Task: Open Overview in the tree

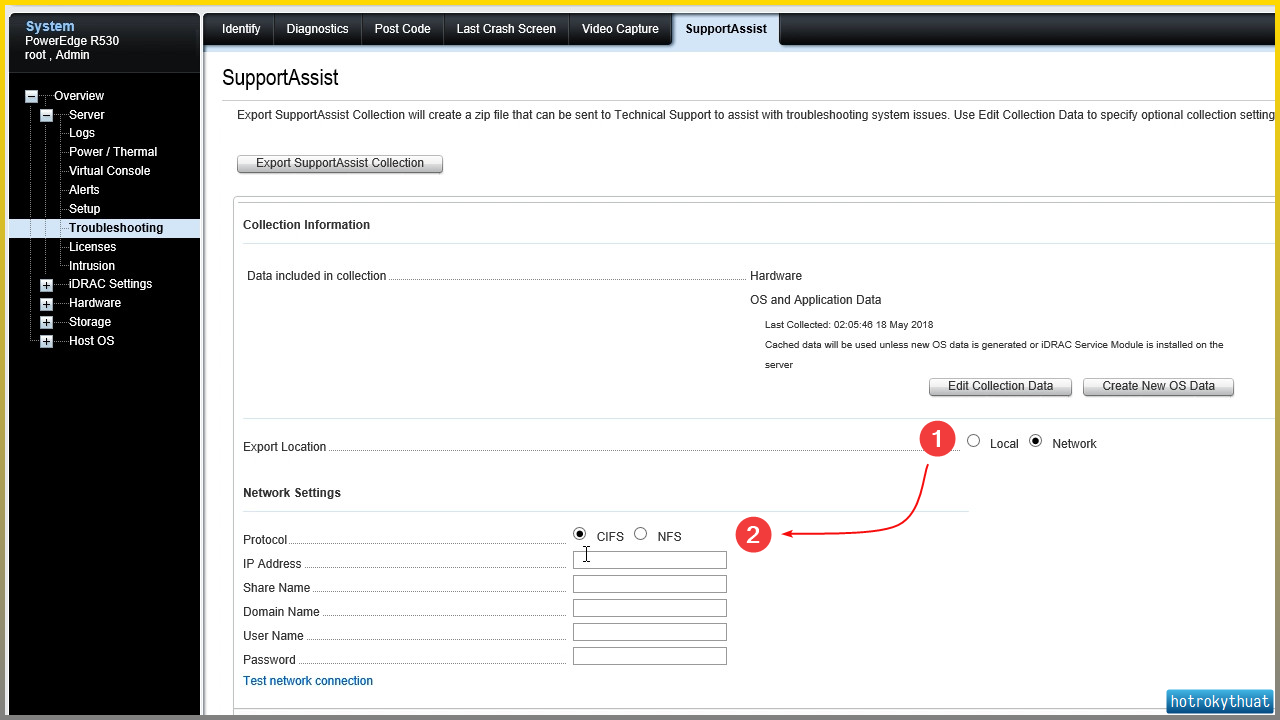Action: [79, 96]
